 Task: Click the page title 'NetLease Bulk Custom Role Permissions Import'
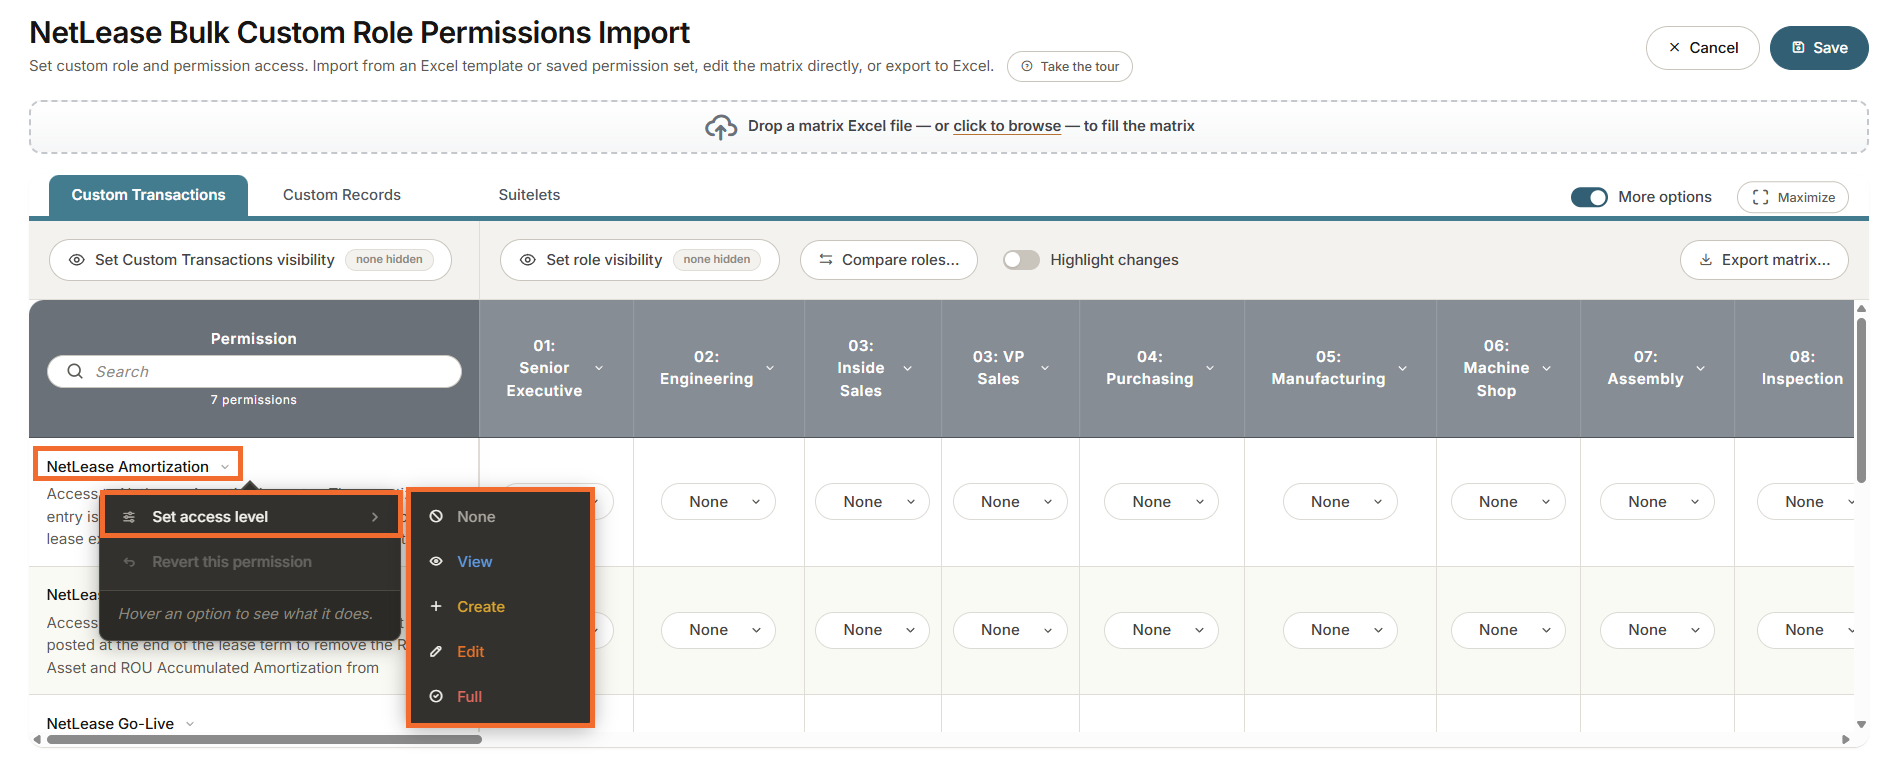[360, 33]
